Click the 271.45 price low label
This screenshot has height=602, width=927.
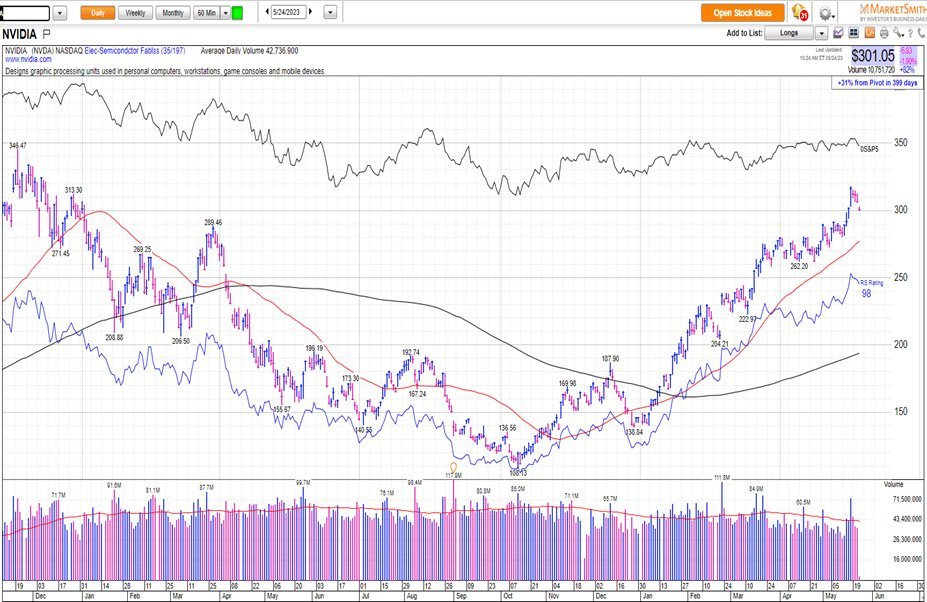(x=60, y=253)
